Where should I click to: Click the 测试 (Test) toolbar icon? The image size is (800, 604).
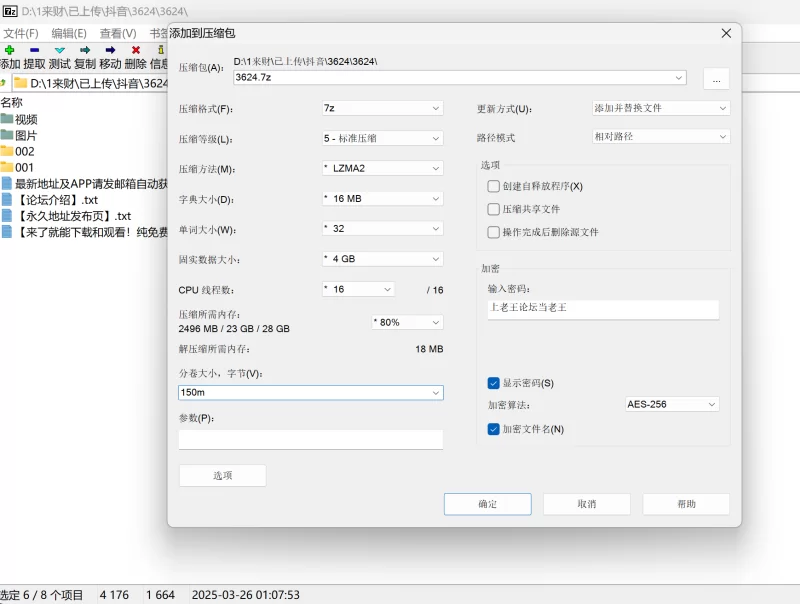pyautogui.click(x=60, y=49)
